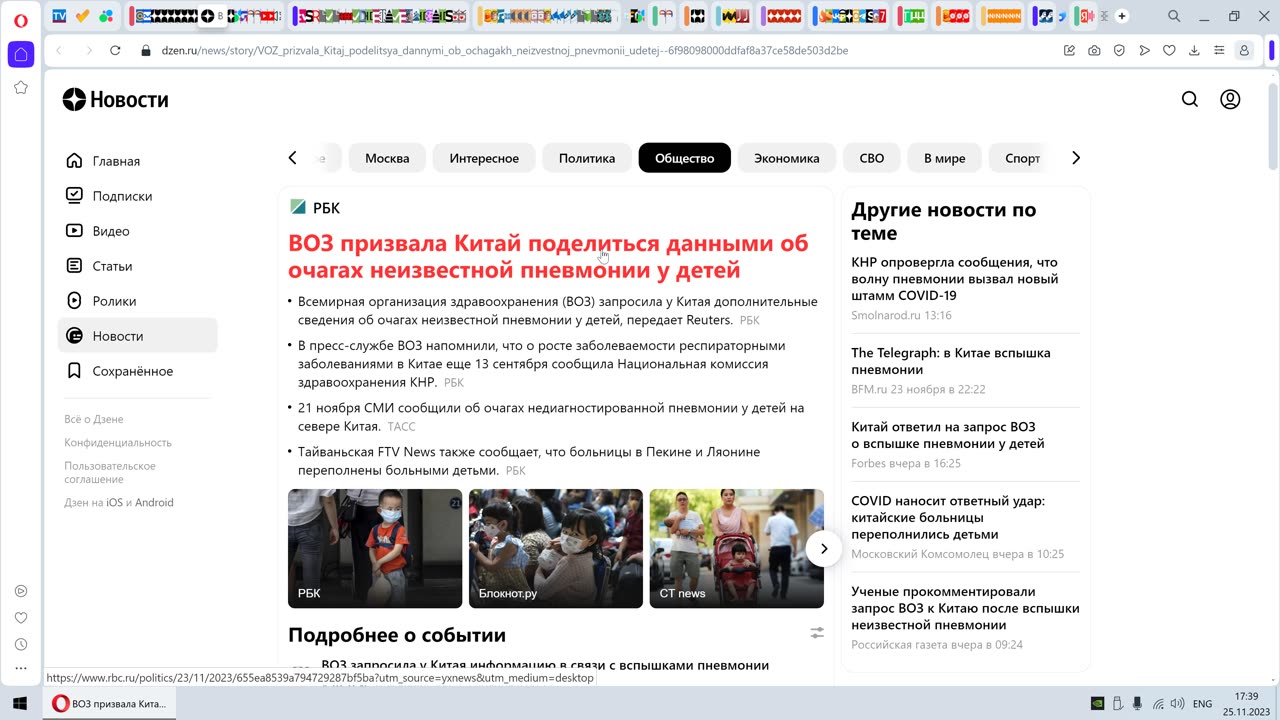Open the ТАСС source label link
The width and height of the screenshot is (1280, 720).
(x=401, y=427)
